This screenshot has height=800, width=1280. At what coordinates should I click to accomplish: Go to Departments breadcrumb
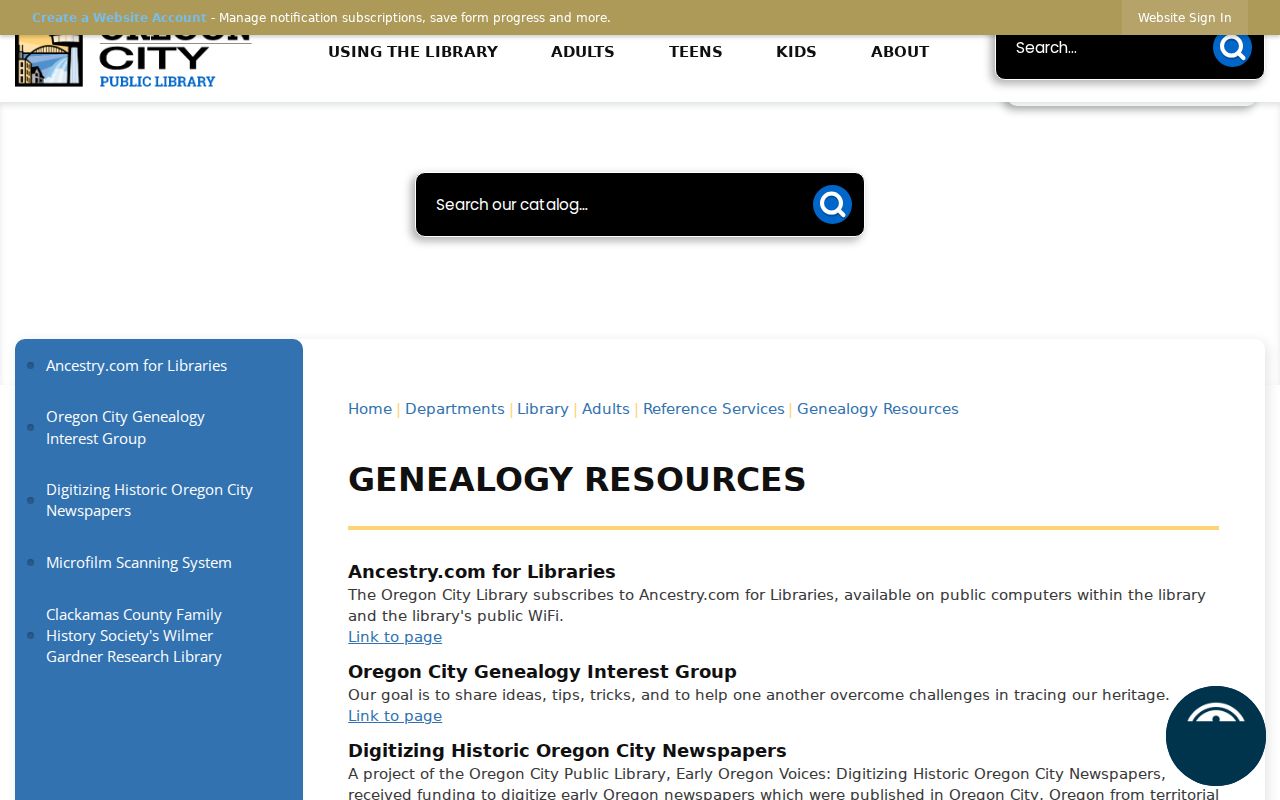(x=455, y=409)
